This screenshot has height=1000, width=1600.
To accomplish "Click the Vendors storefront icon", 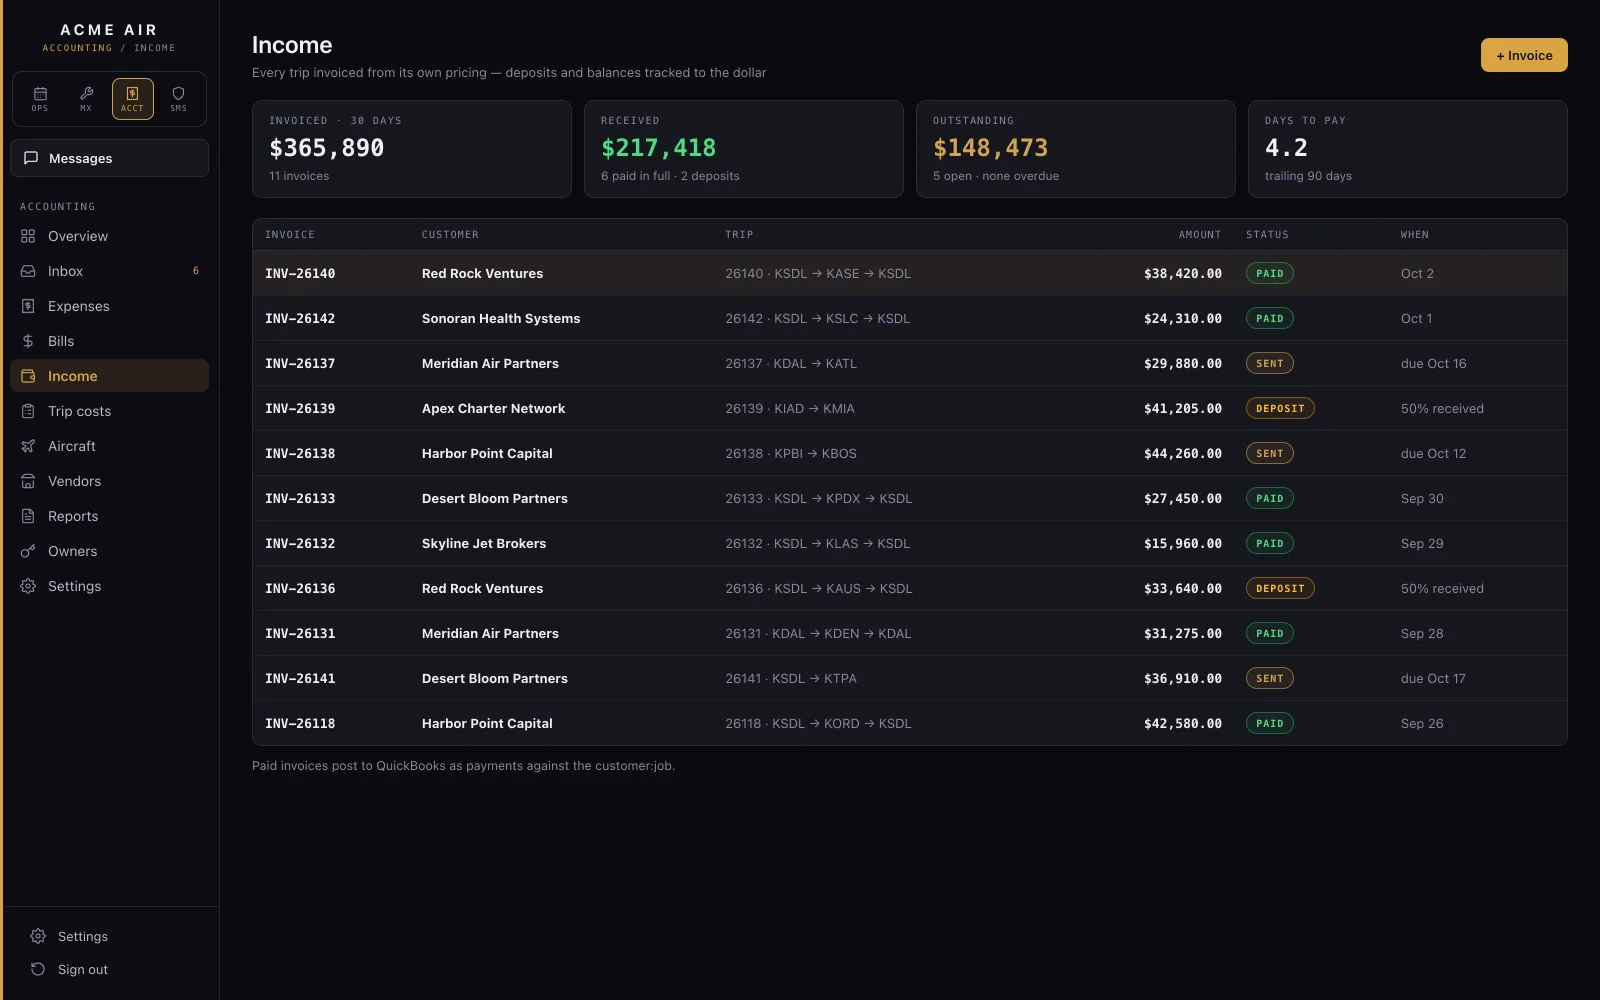I will point(28,481).
